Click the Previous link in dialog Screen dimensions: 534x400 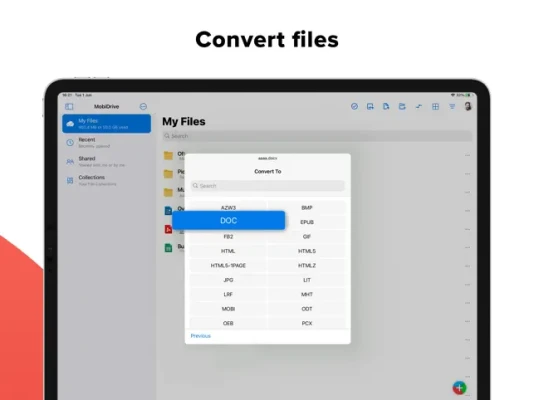pyautogui.click(x=201, y=336)
